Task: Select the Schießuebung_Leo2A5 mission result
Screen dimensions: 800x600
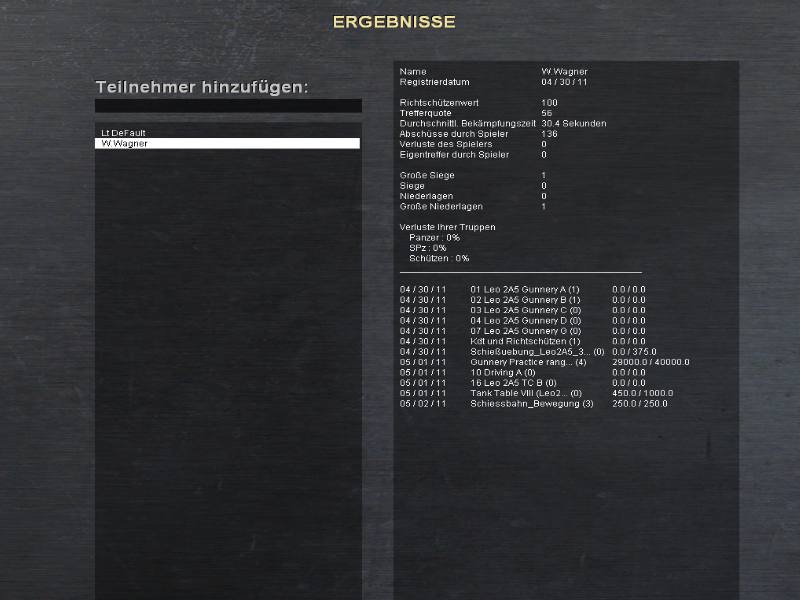Action: click(537, 352)
